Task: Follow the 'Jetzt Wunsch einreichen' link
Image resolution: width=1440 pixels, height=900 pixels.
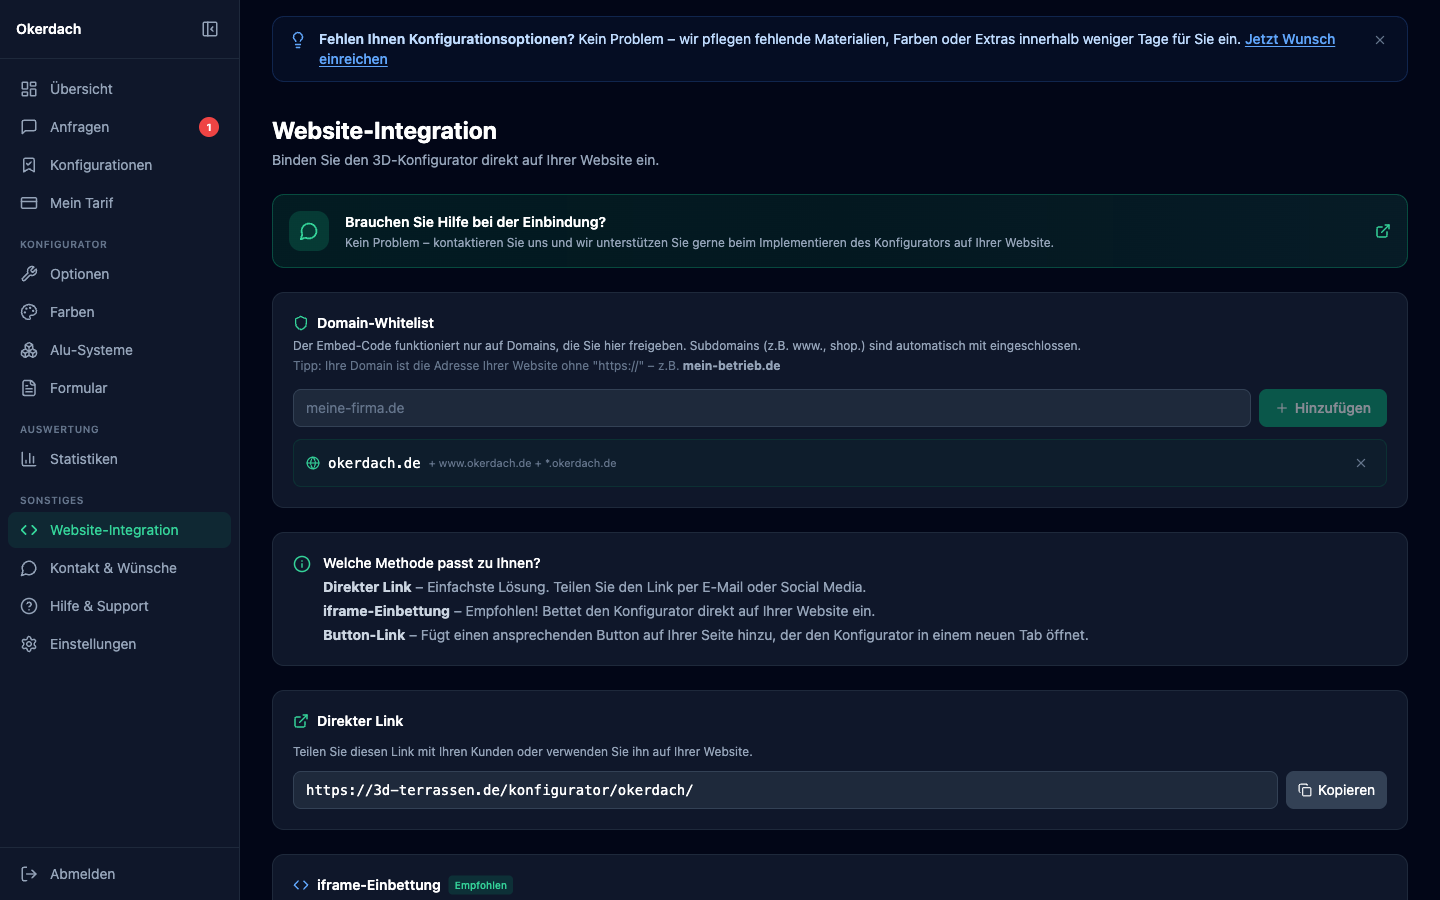Action: pos(1289,39)
